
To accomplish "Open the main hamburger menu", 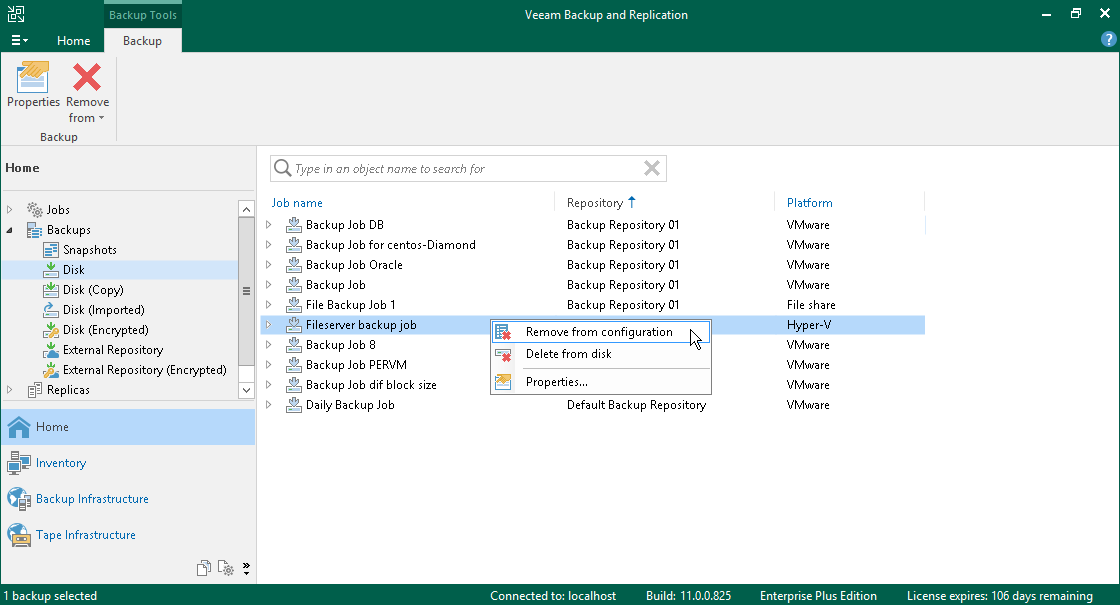I will (19, 41).
